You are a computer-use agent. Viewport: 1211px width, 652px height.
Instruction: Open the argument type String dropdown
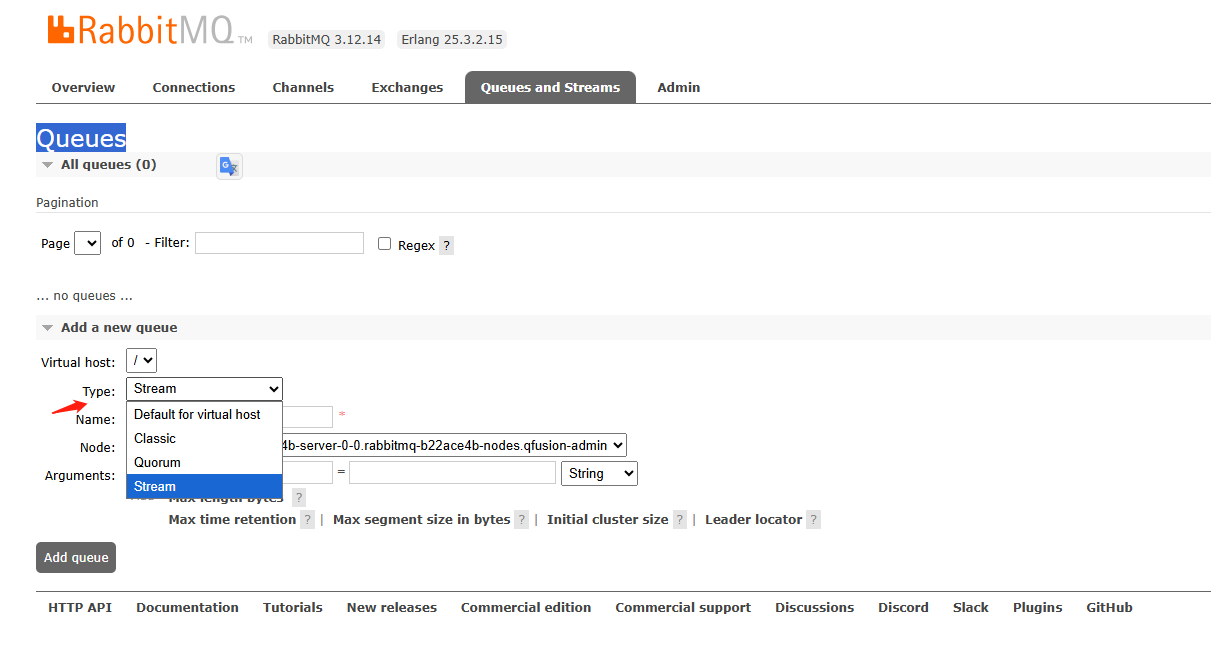click(600, 473)
